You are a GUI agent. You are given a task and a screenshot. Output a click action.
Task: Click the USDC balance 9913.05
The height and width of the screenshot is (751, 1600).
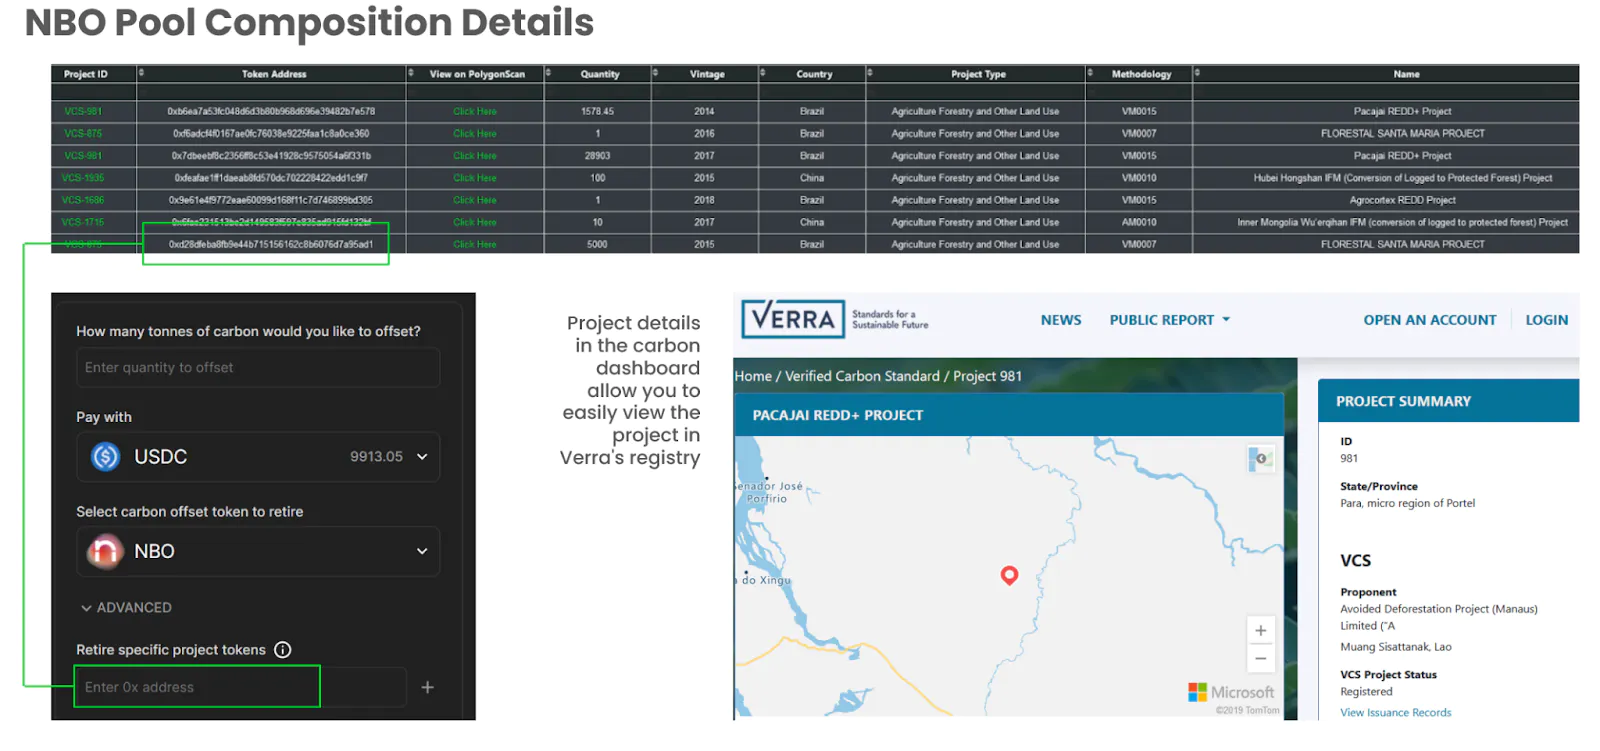376,457
